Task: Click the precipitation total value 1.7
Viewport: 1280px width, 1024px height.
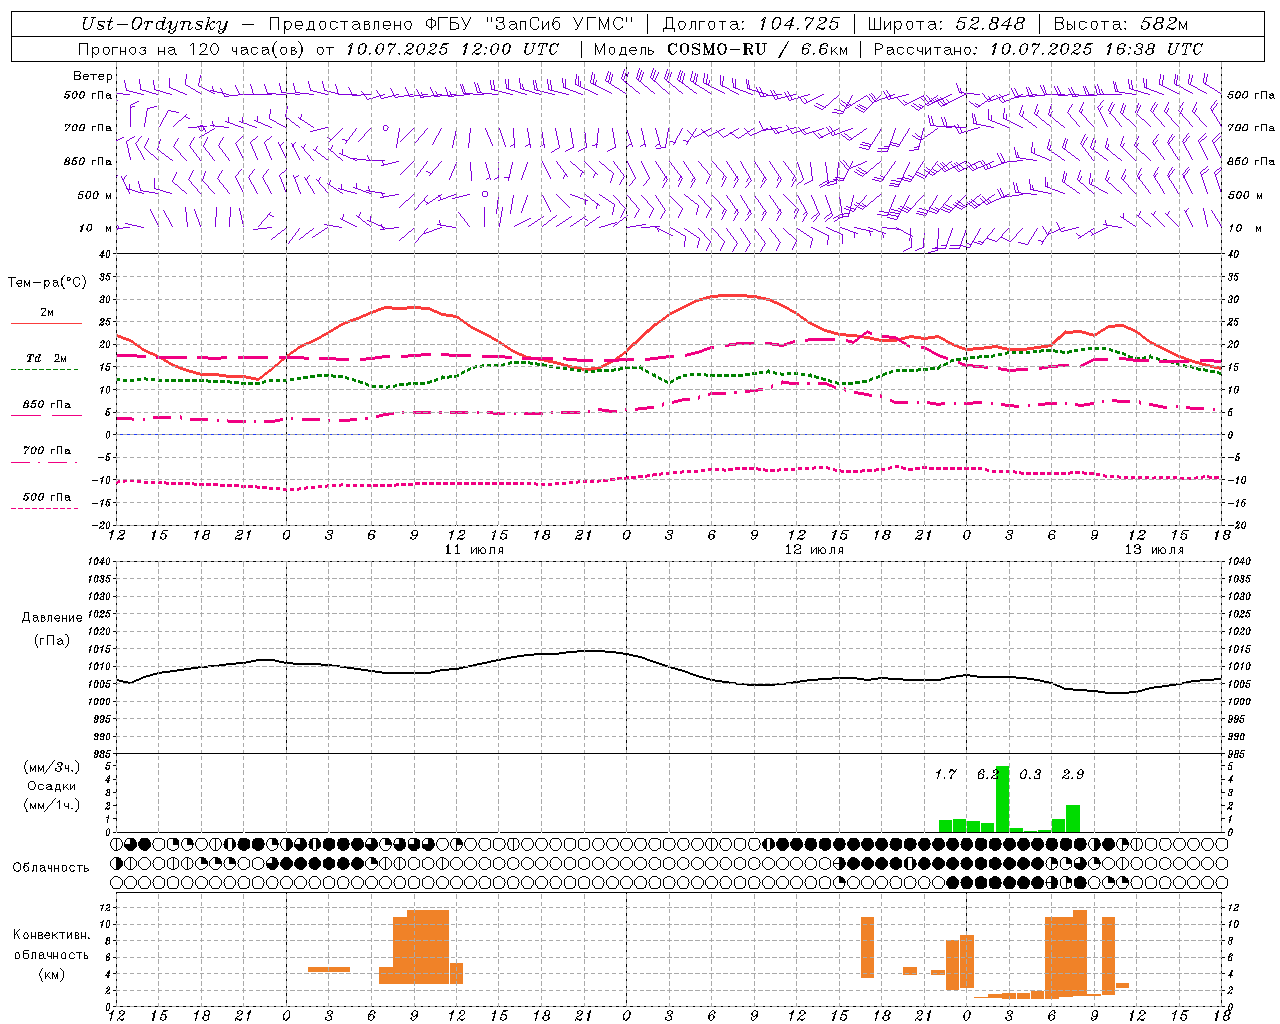Action: click(x=945, y=775)
